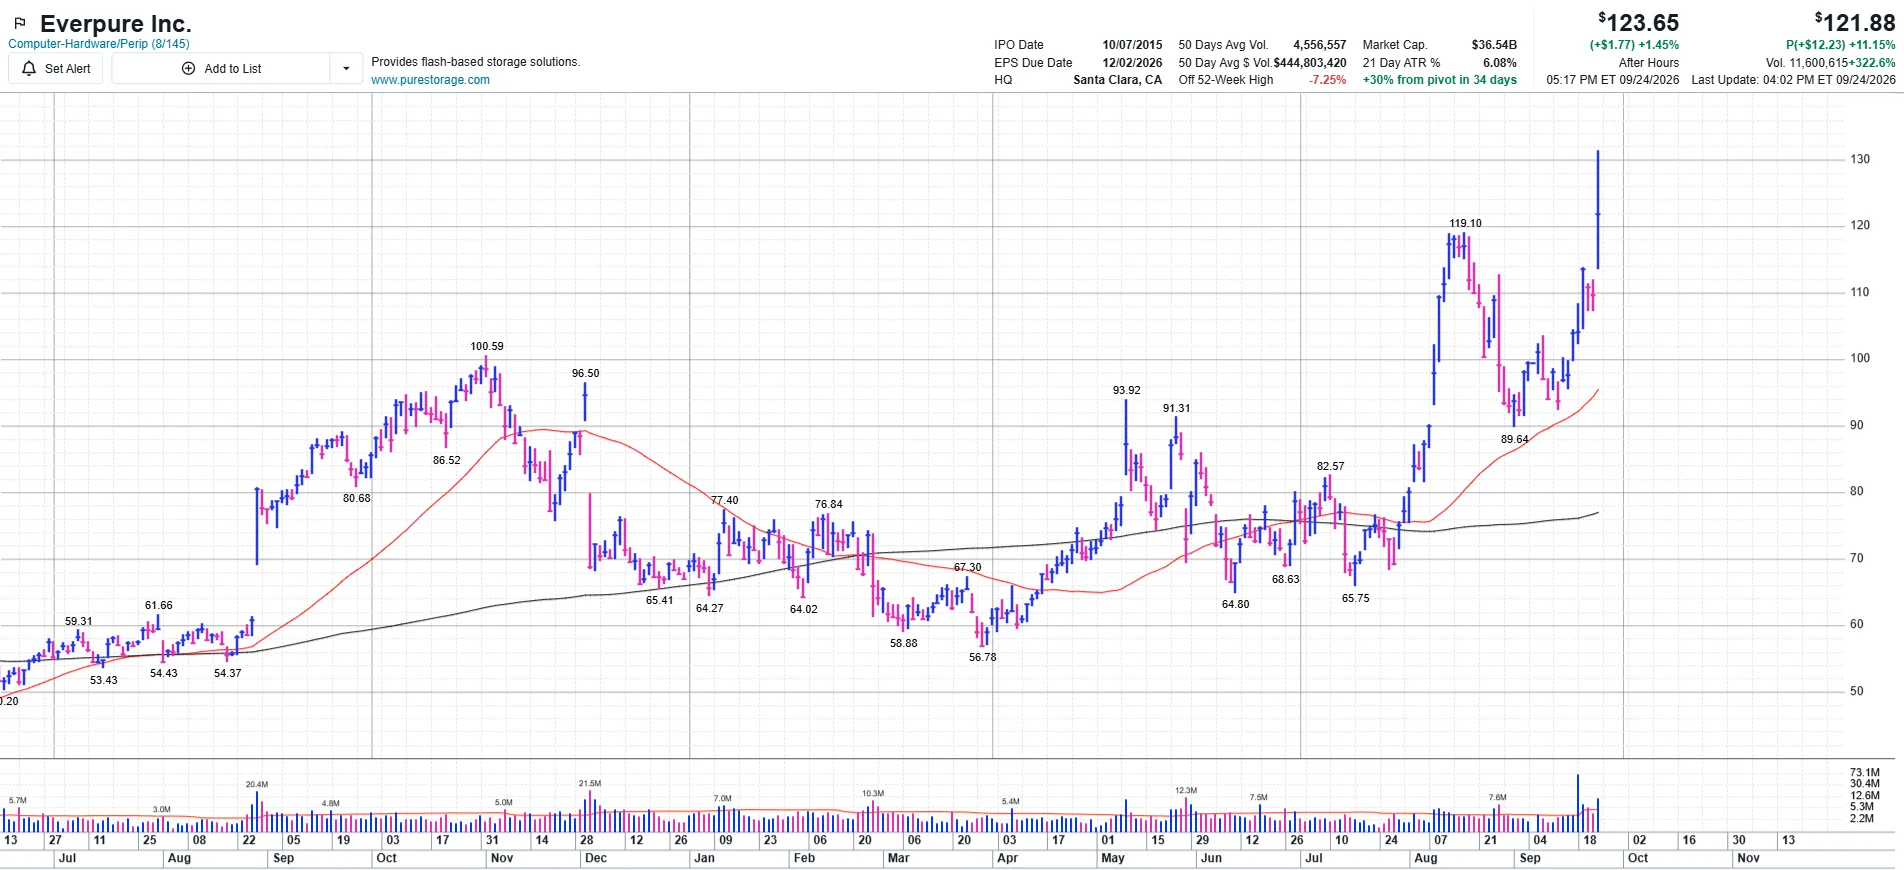Click the Off 52-Week High value -7.25%

(1328, 80)
